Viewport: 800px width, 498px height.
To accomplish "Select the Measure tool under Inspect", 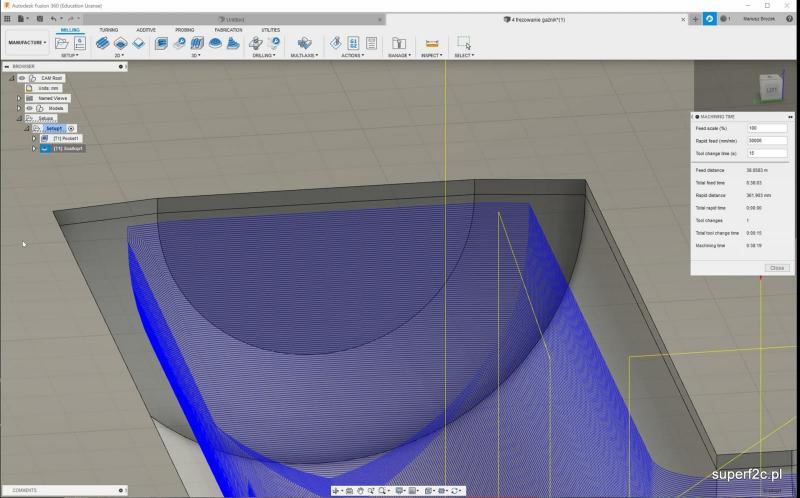I will [x=432, y=43].
